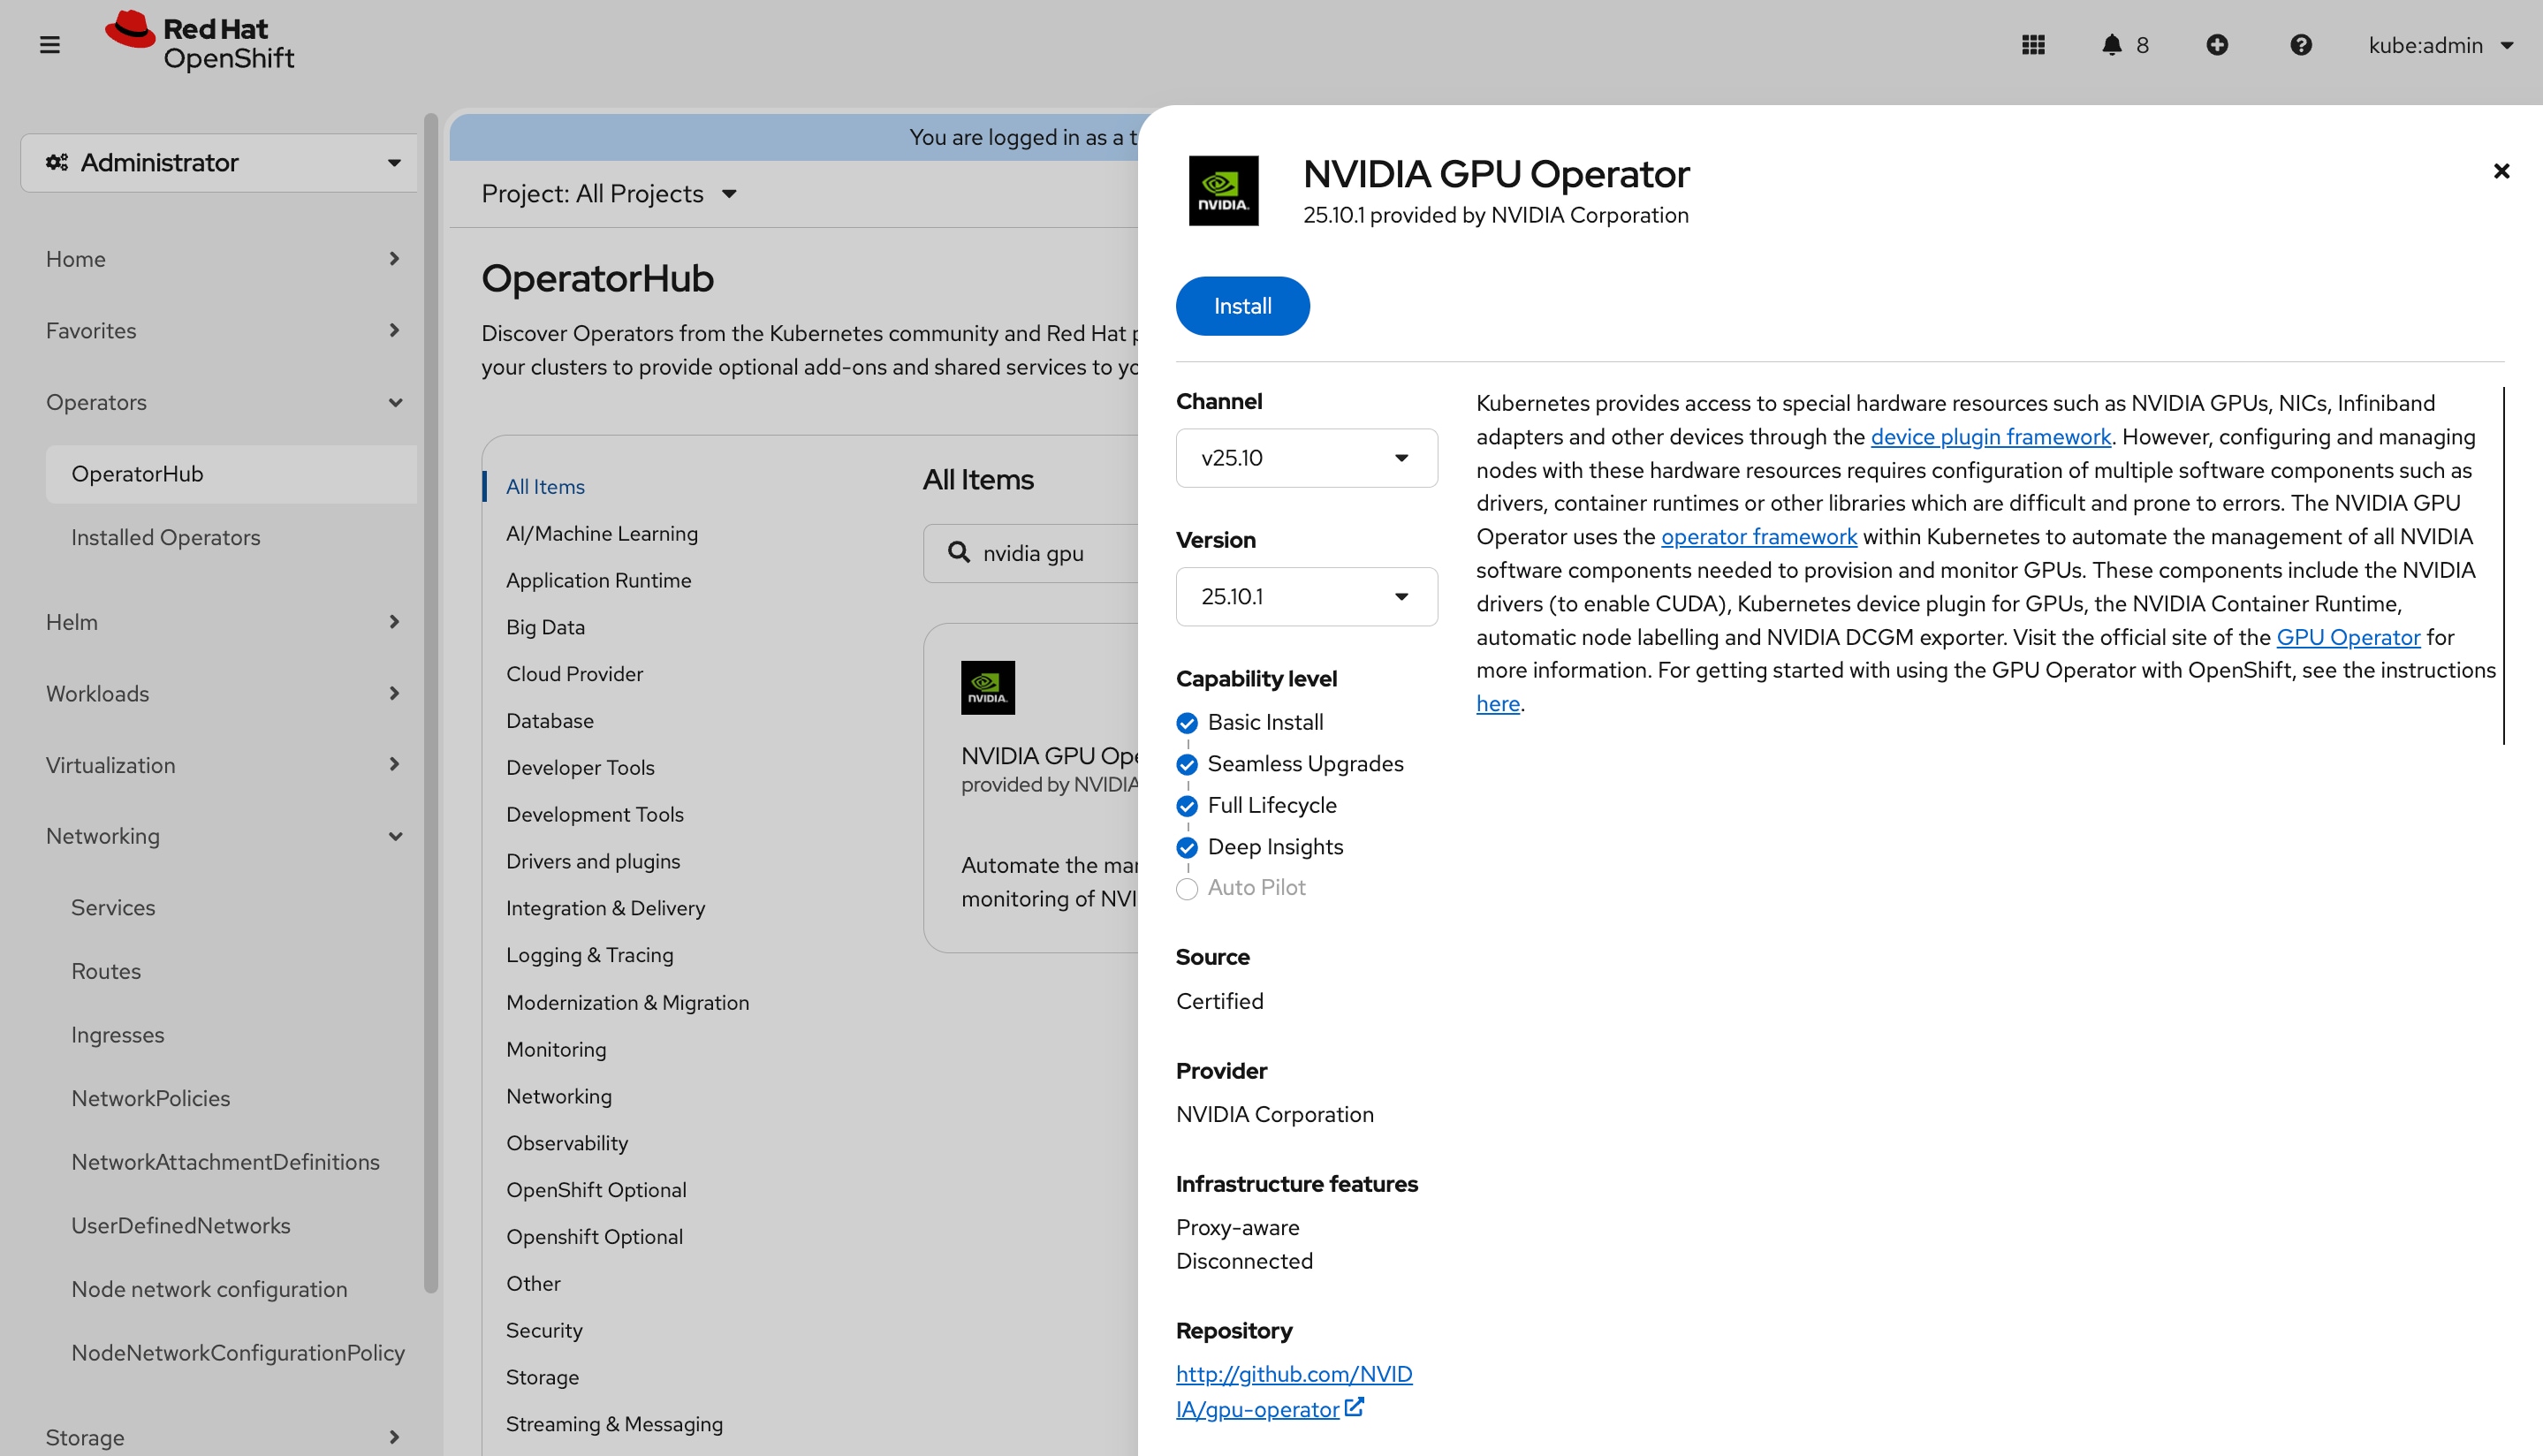
Task: Click the Install button
Action: [1242, 306]
